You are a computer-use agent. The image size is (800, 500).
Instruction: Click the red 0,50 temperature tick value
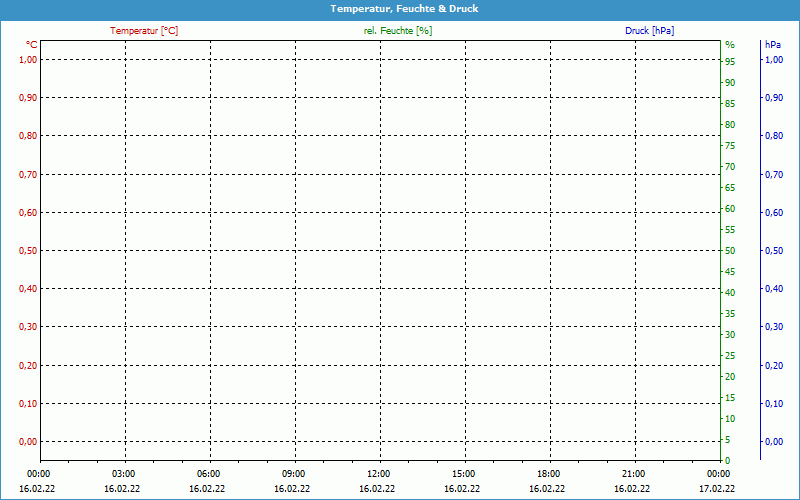(26, 250)
